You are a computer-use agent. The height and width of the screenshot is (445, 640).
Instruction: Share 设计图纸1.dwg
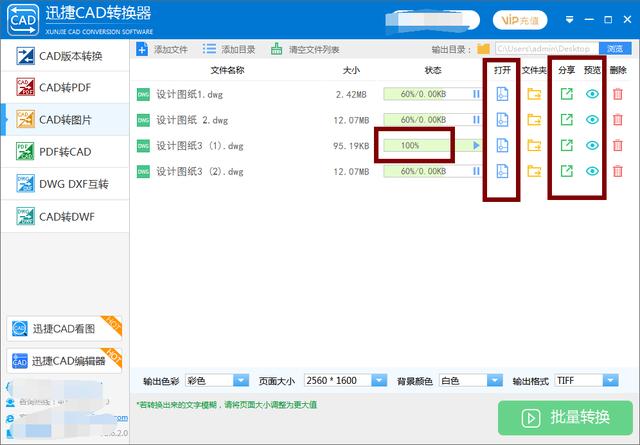click(x=567, y=94)
